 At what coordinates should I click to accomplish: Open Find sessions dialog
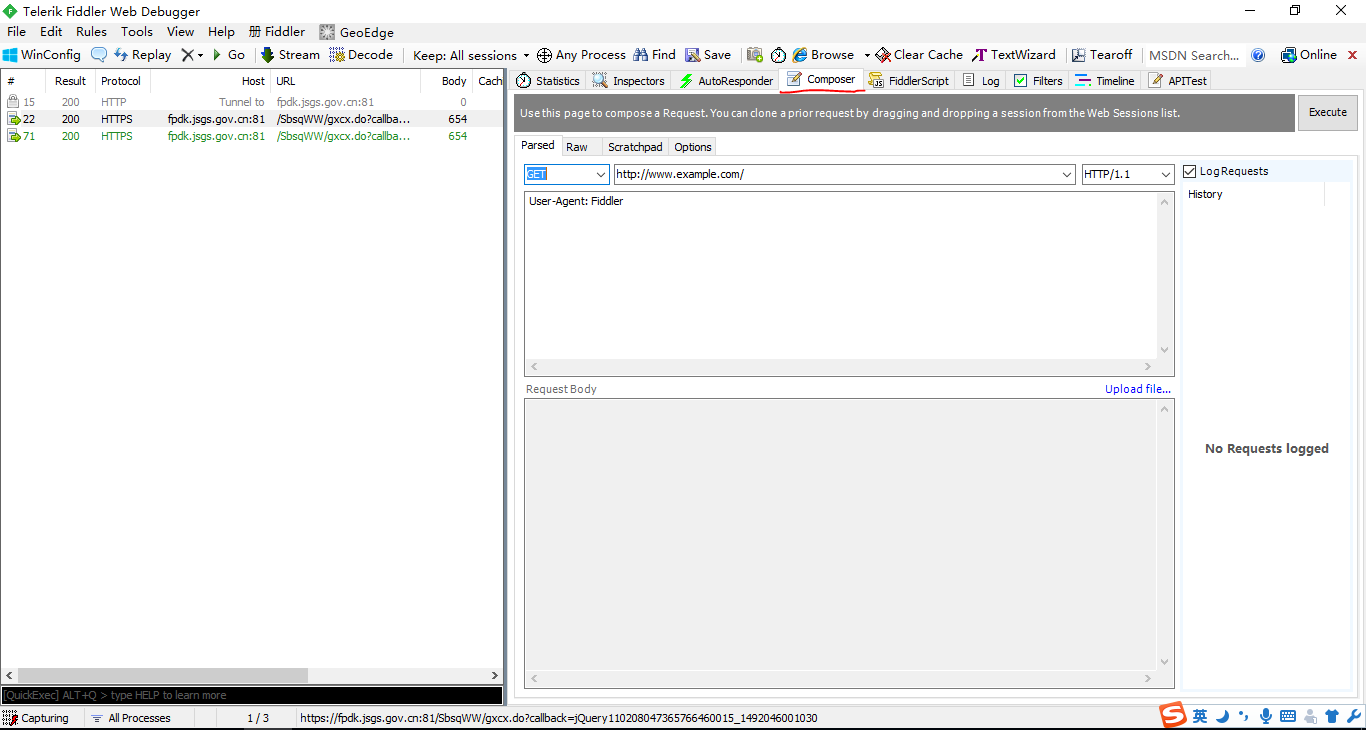tap(654, 55)
